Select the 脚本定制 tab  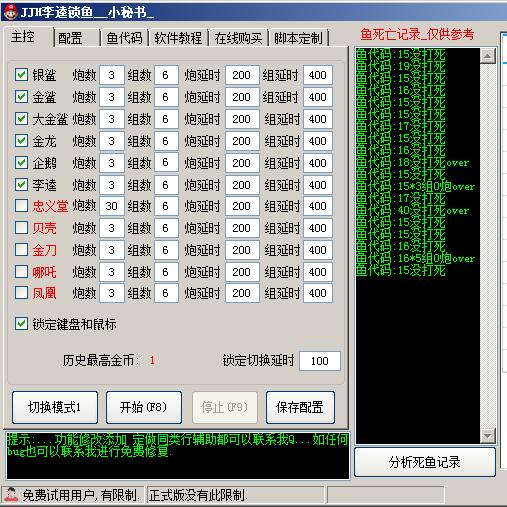pos(298,38)
